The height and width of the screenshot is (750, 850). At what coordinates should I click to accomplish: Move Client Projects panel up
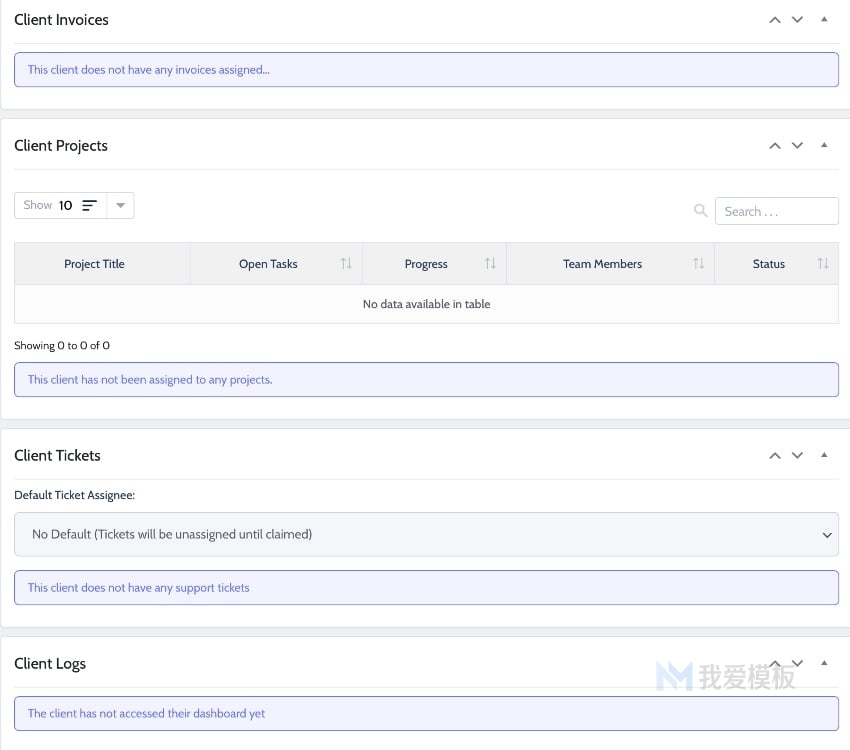(x=775, y=146)
